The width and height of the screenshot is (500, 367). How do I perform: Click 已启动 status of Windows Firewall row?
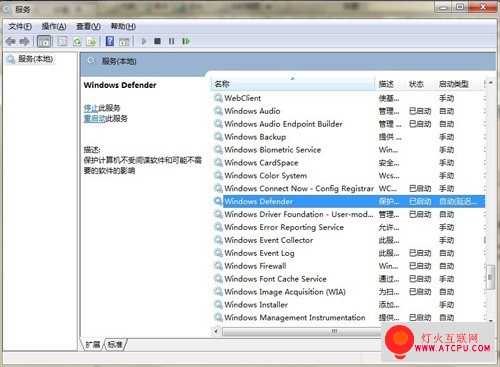coord(420,266)
